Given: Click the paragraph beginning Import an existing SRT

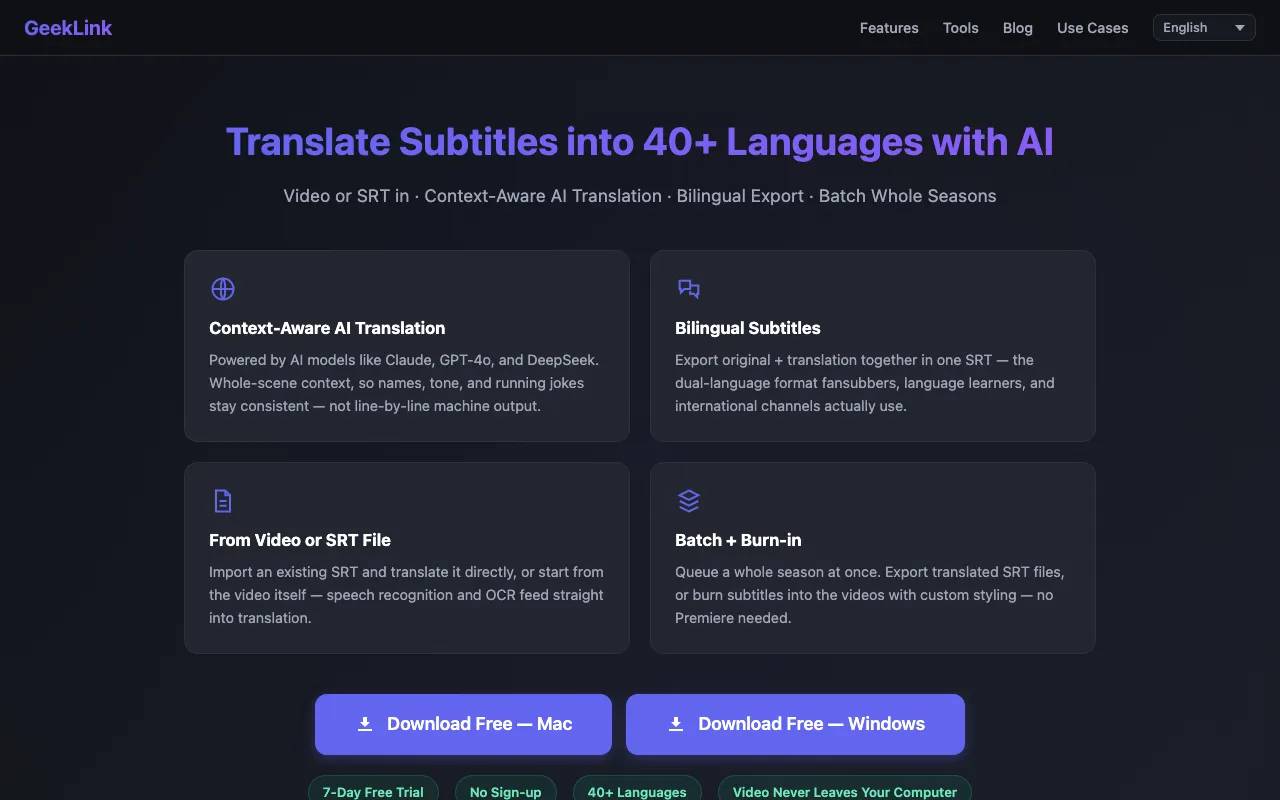Looking at the screenshot, I should tap(406, 595).
